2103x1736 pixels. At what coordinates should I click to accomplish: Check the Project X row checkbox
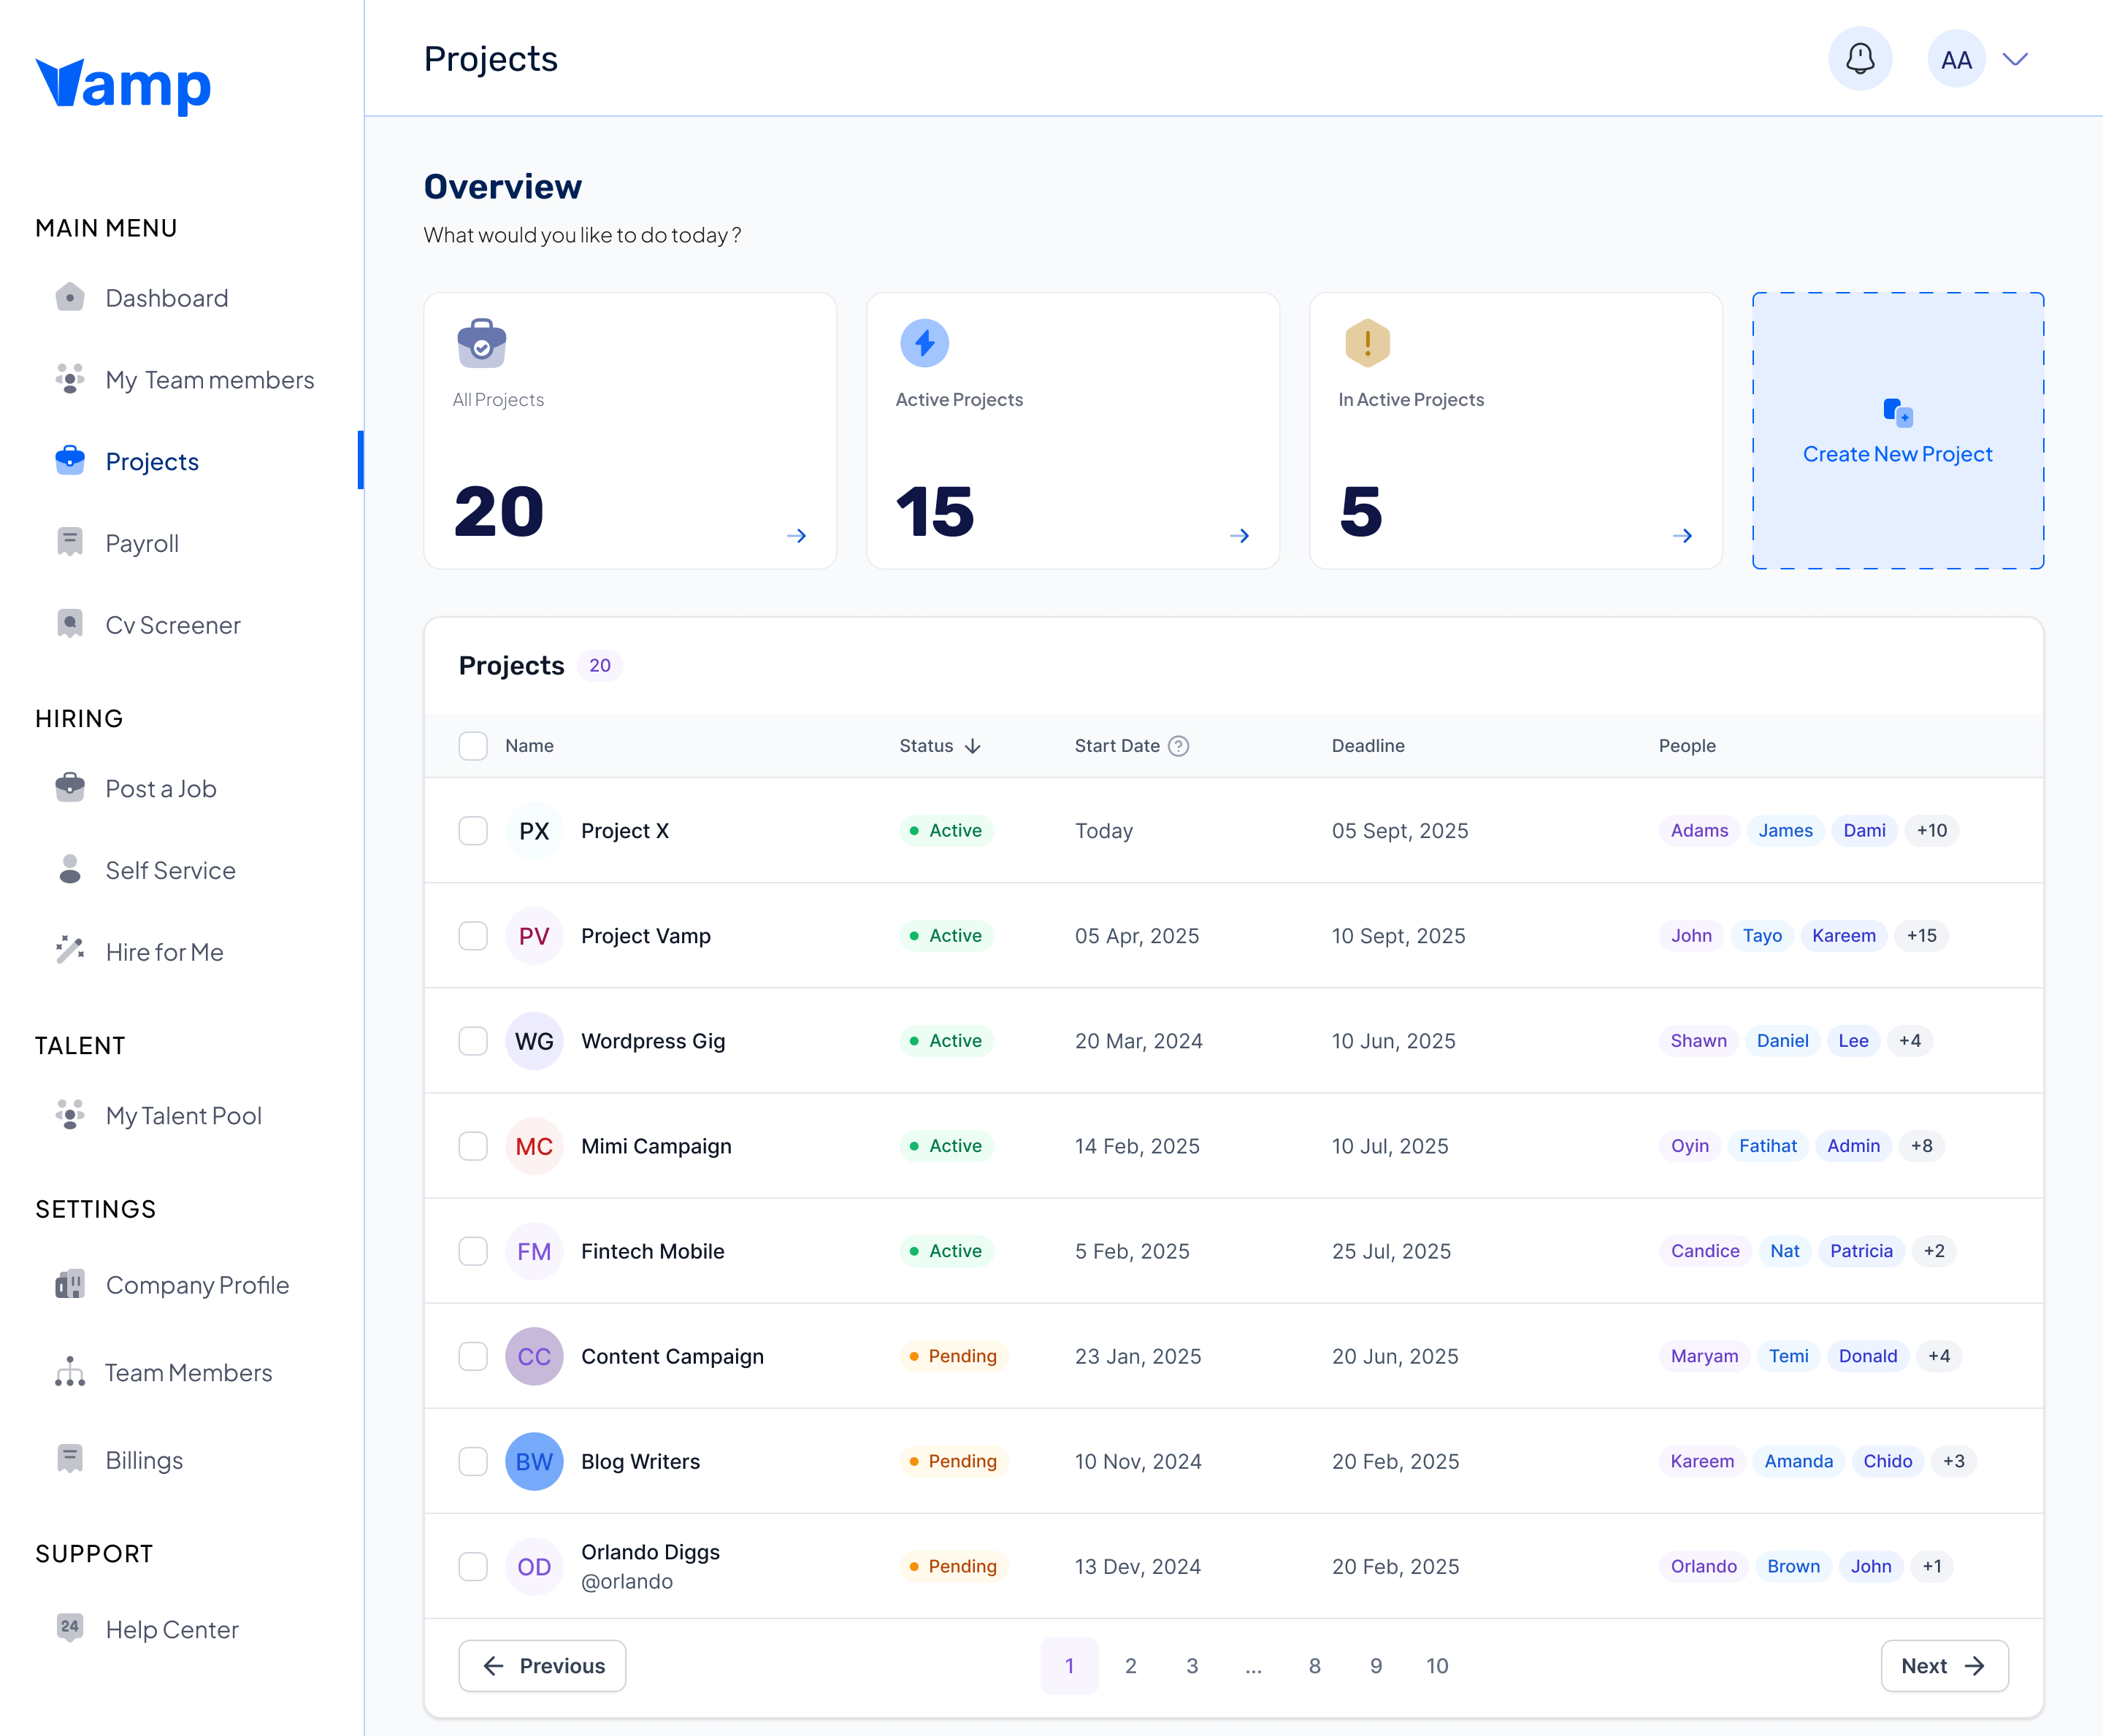point(473,831)
